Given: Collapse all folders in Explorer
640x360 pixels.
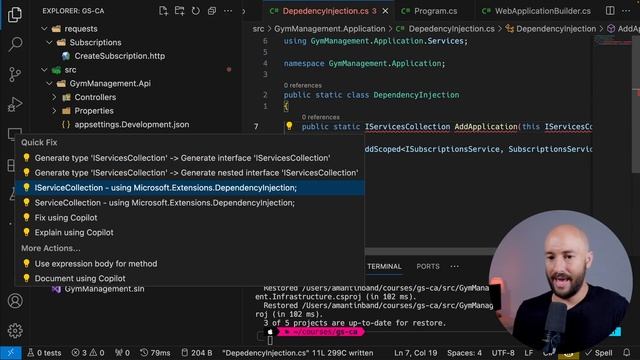Looking at the screenshot, I should pos(212,11).
